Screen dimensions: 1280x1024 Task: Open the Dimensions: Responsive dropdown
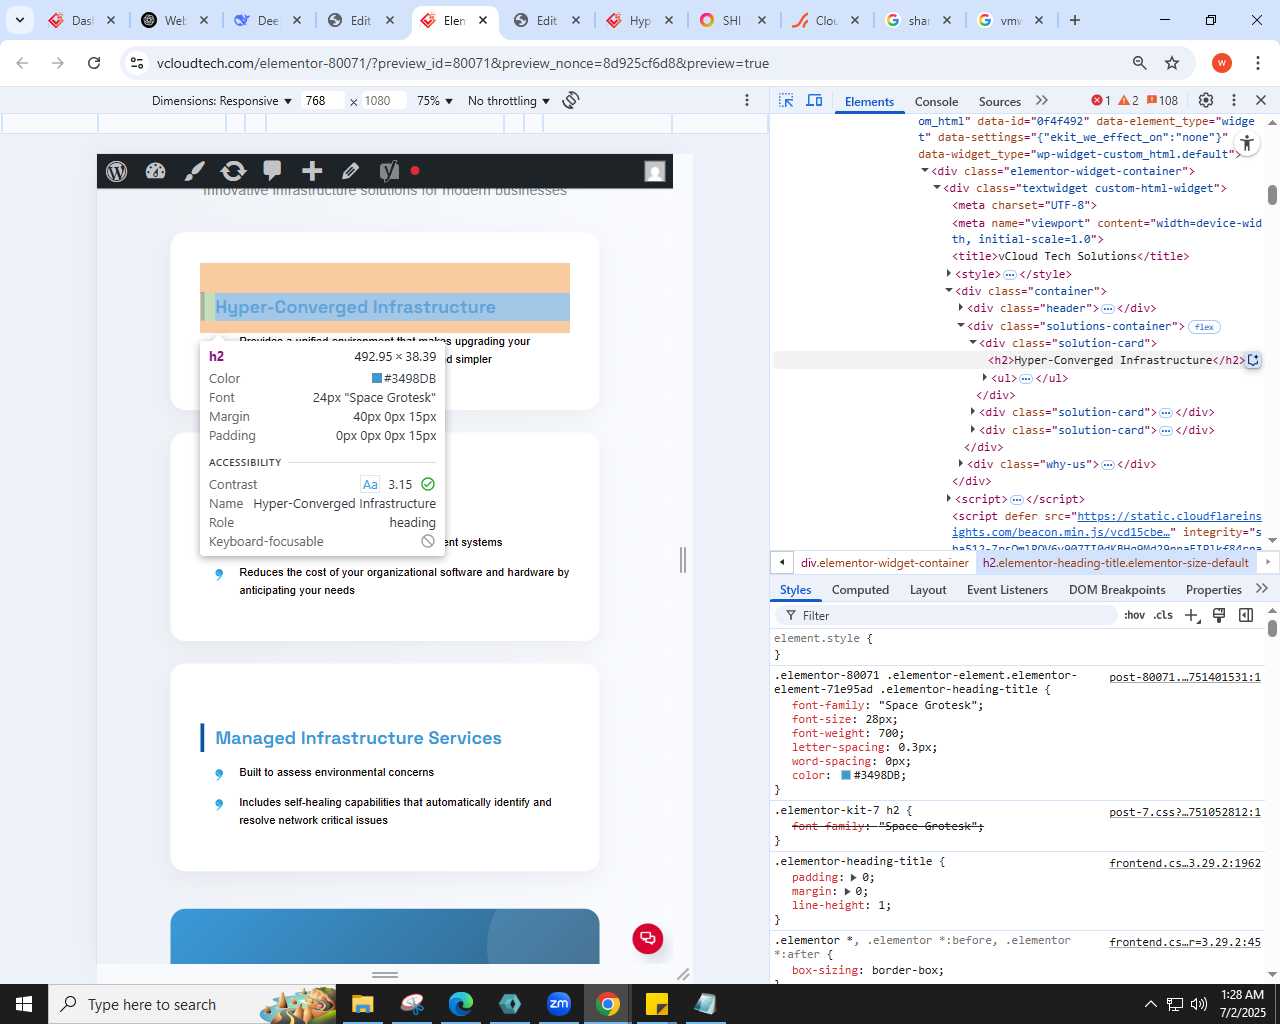(x=222, y=101)
